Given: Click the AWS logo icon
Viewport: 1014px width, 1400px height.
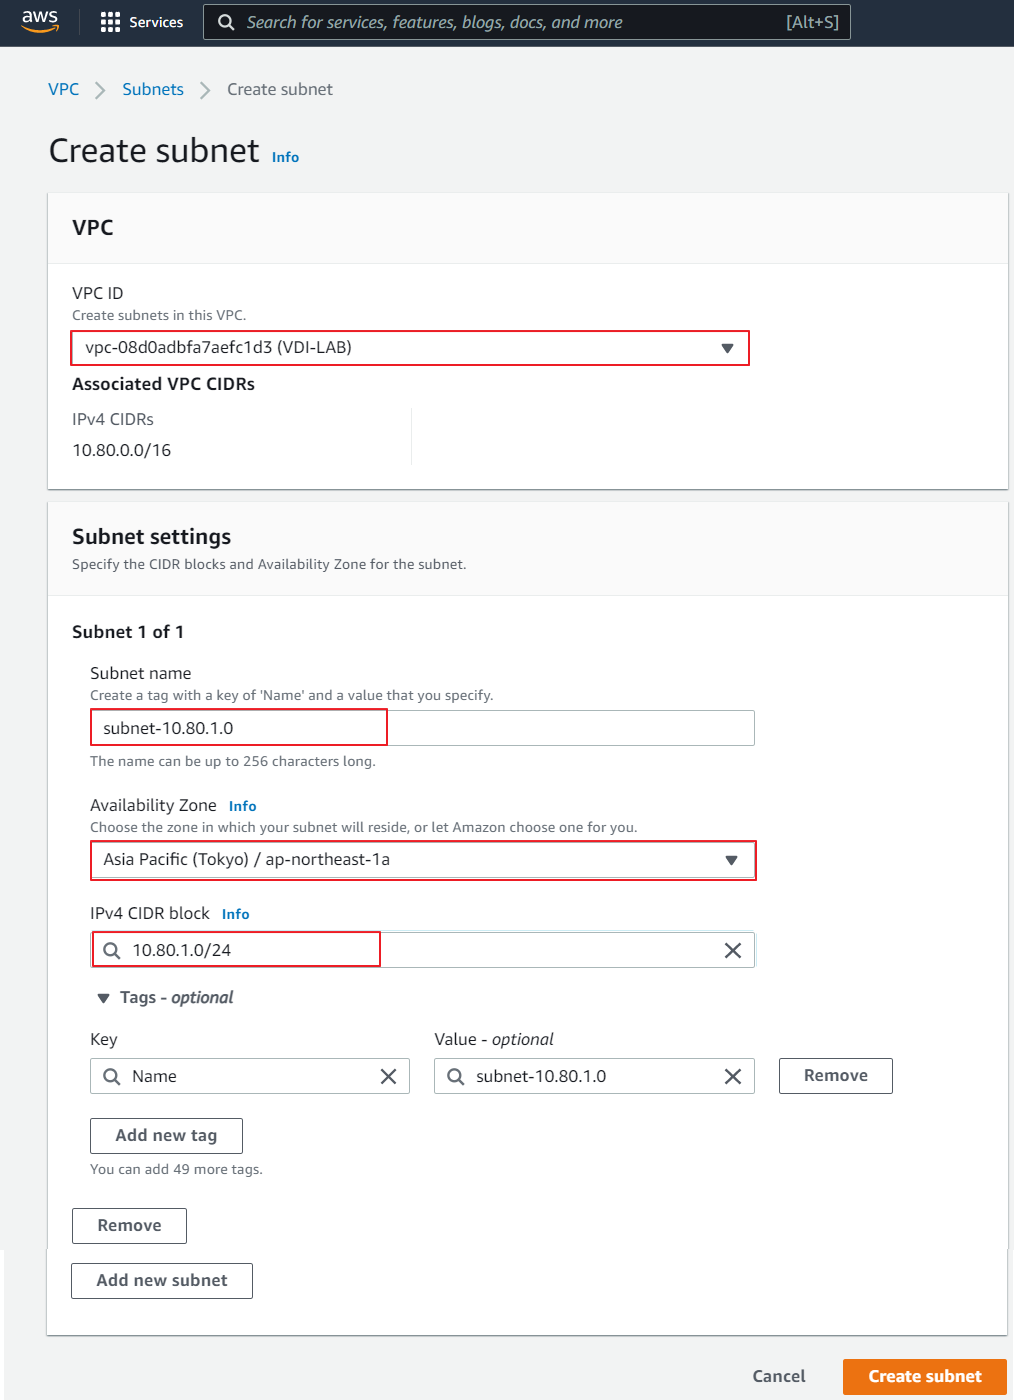Looking at the screenshot, I should click(x=40, y=21).
